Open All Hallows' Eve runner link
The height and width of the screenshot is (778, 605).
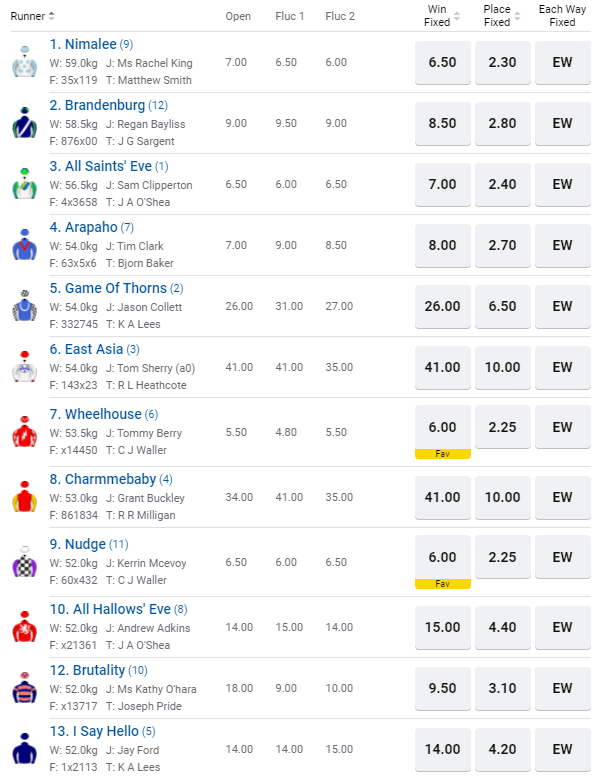point(110,609)
